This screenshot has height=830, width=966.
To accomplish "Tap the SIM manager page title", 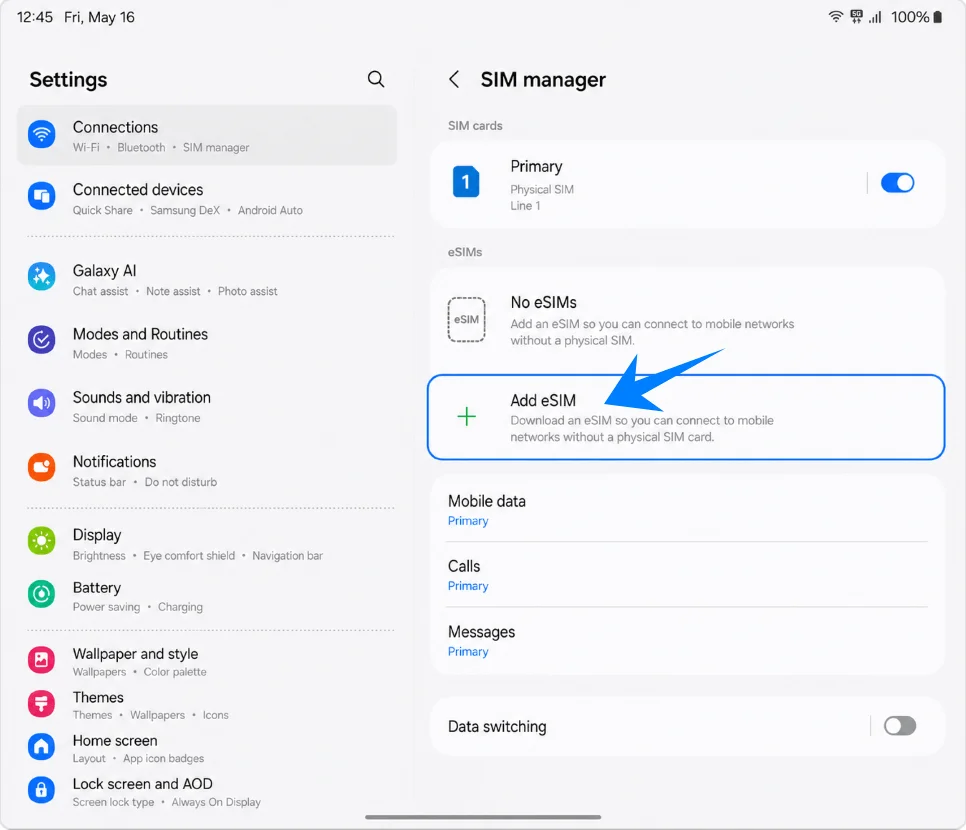I will coord(543,79).
